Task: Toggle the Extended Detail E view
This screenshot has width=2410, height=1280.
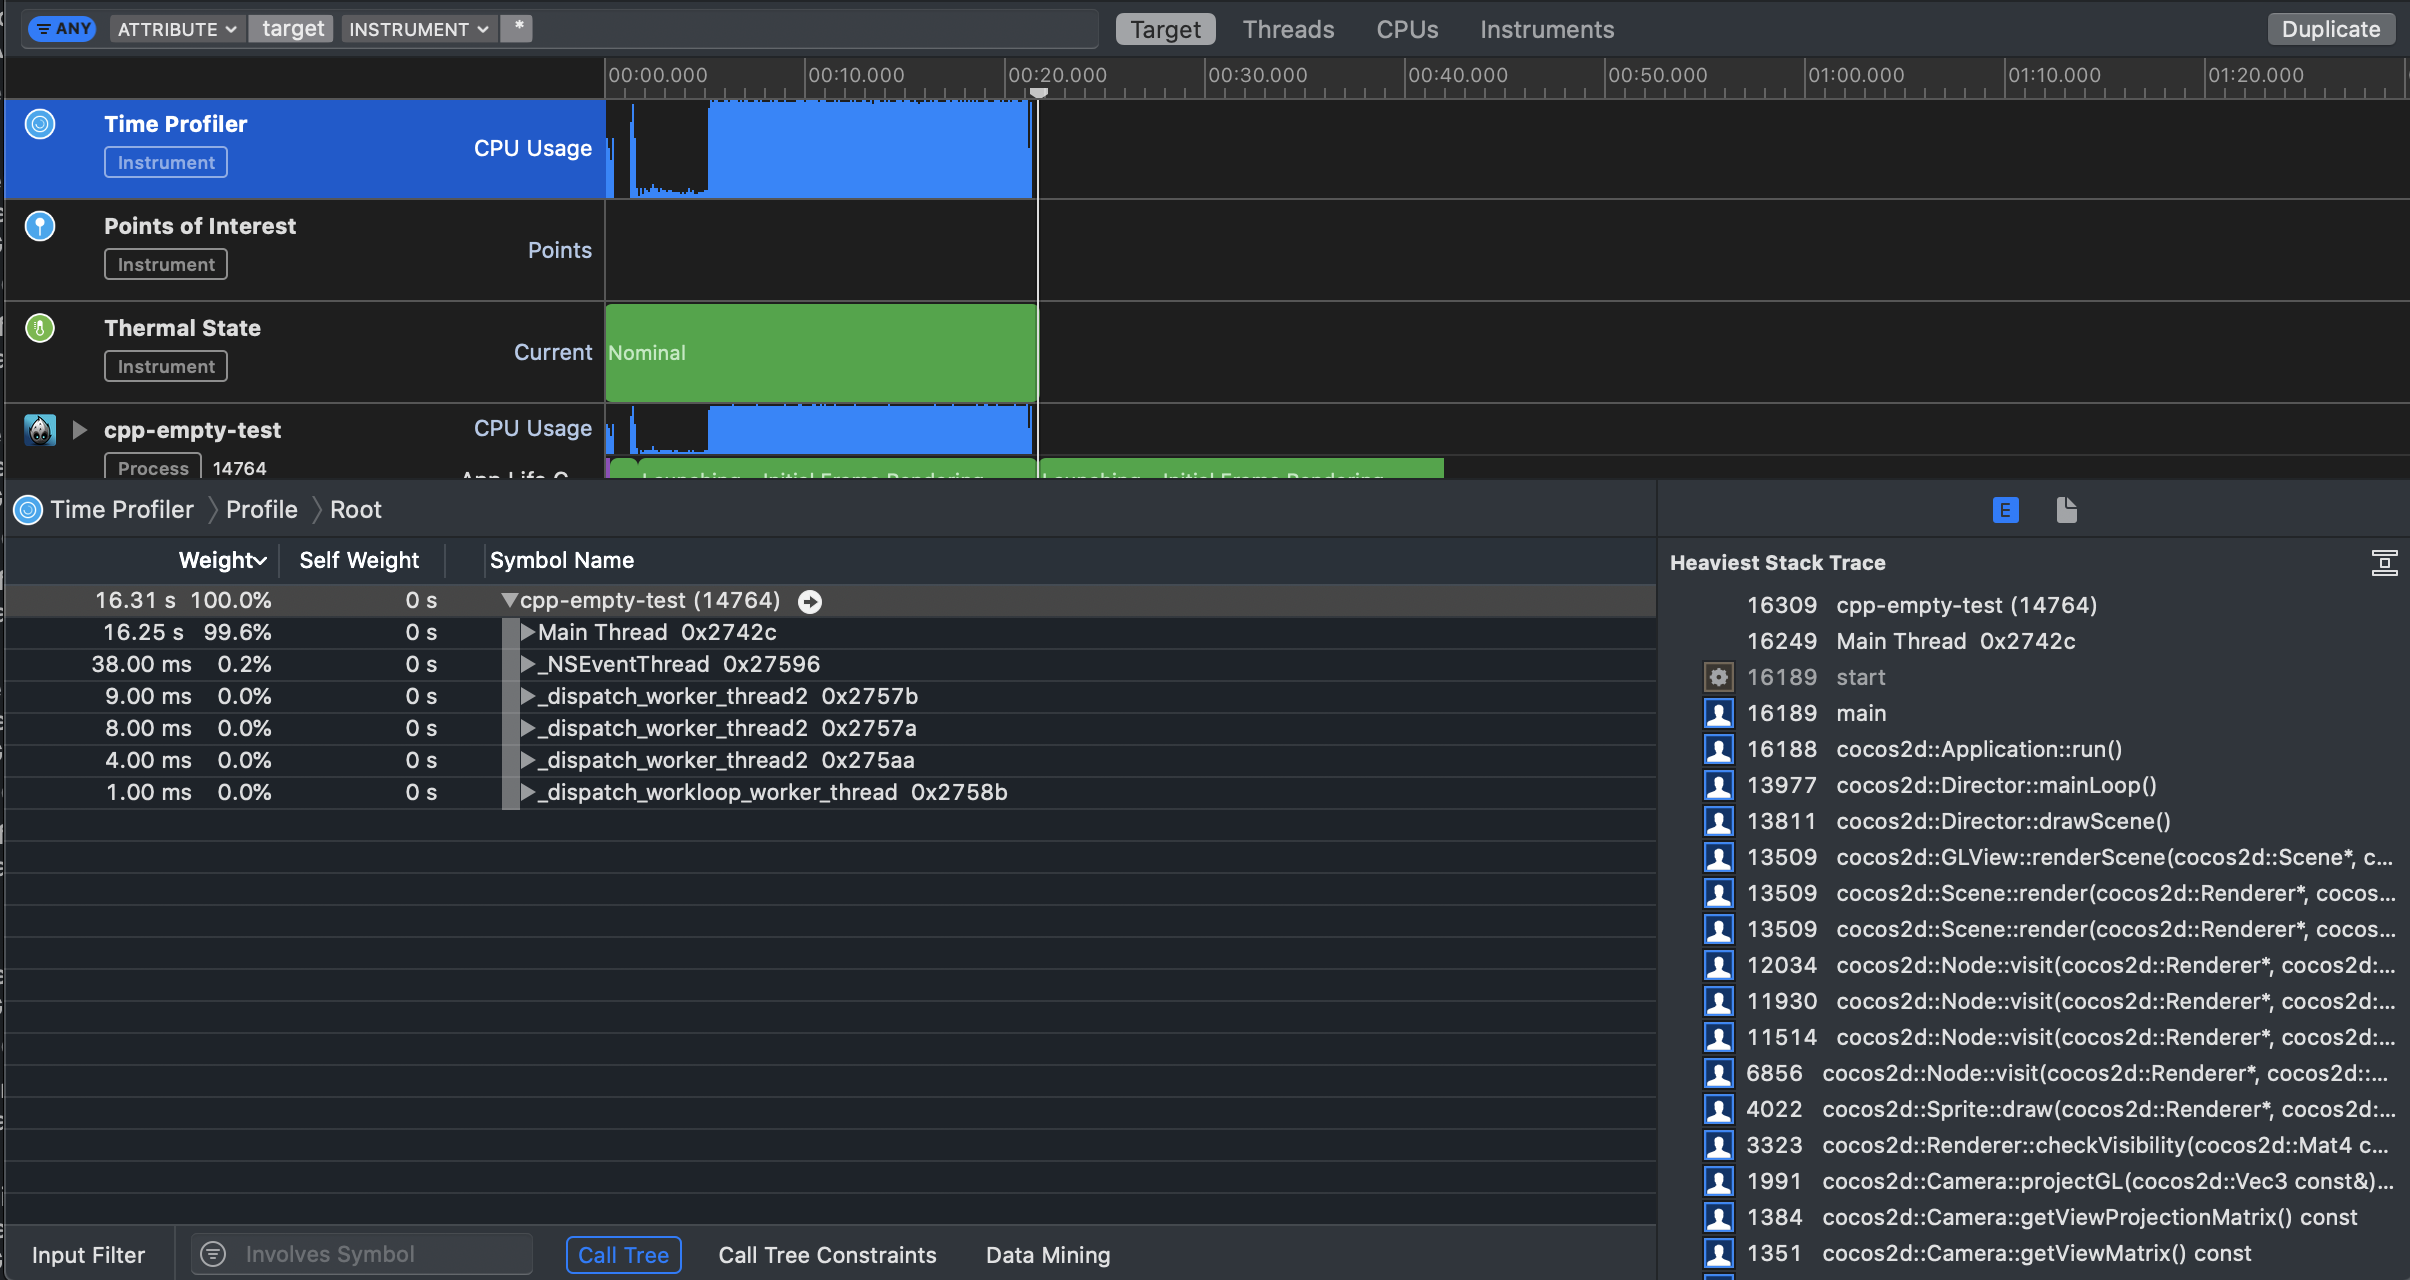Action: click(x=2005, y=510)
